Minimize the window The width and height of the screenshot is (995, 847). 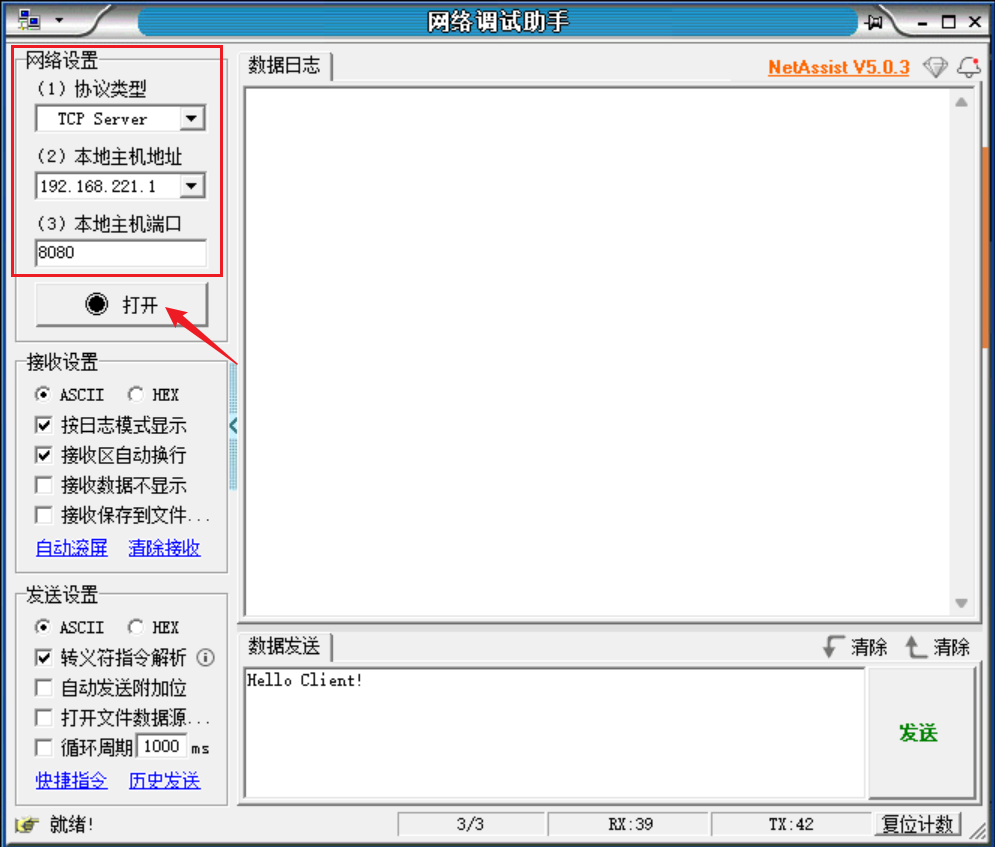pos(923,23)
